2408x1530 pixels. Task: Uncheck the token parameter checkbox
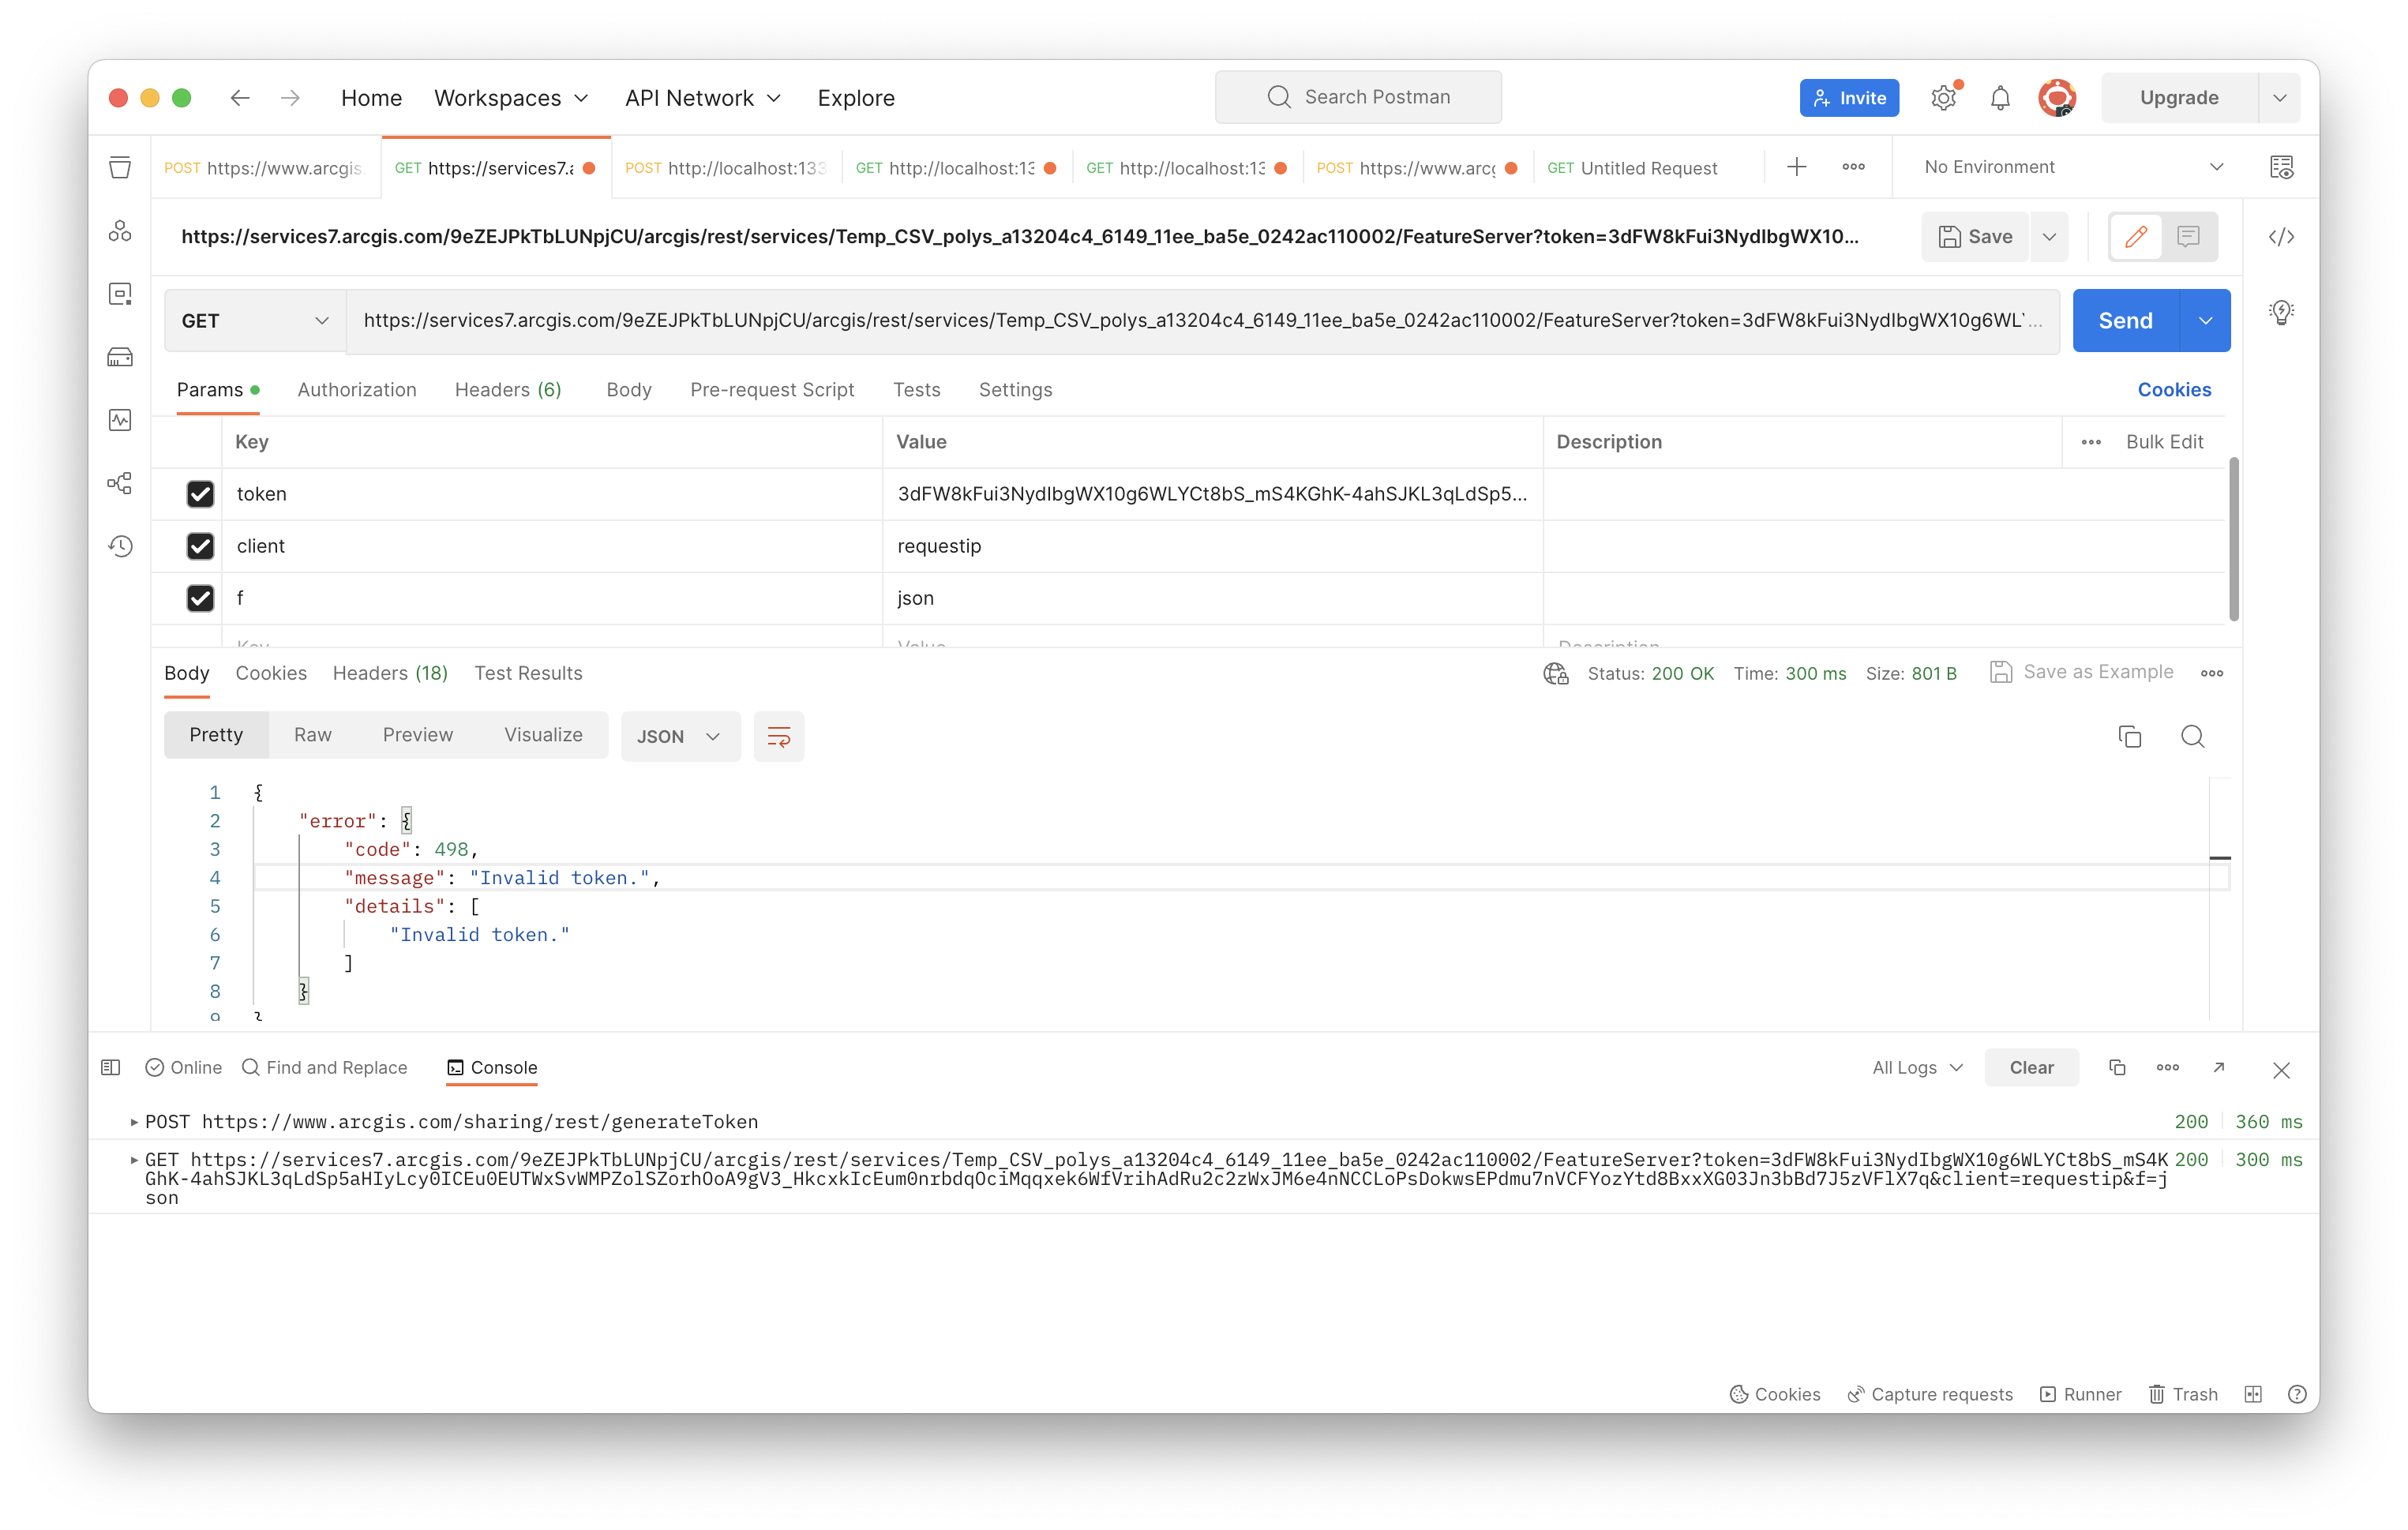200,494
